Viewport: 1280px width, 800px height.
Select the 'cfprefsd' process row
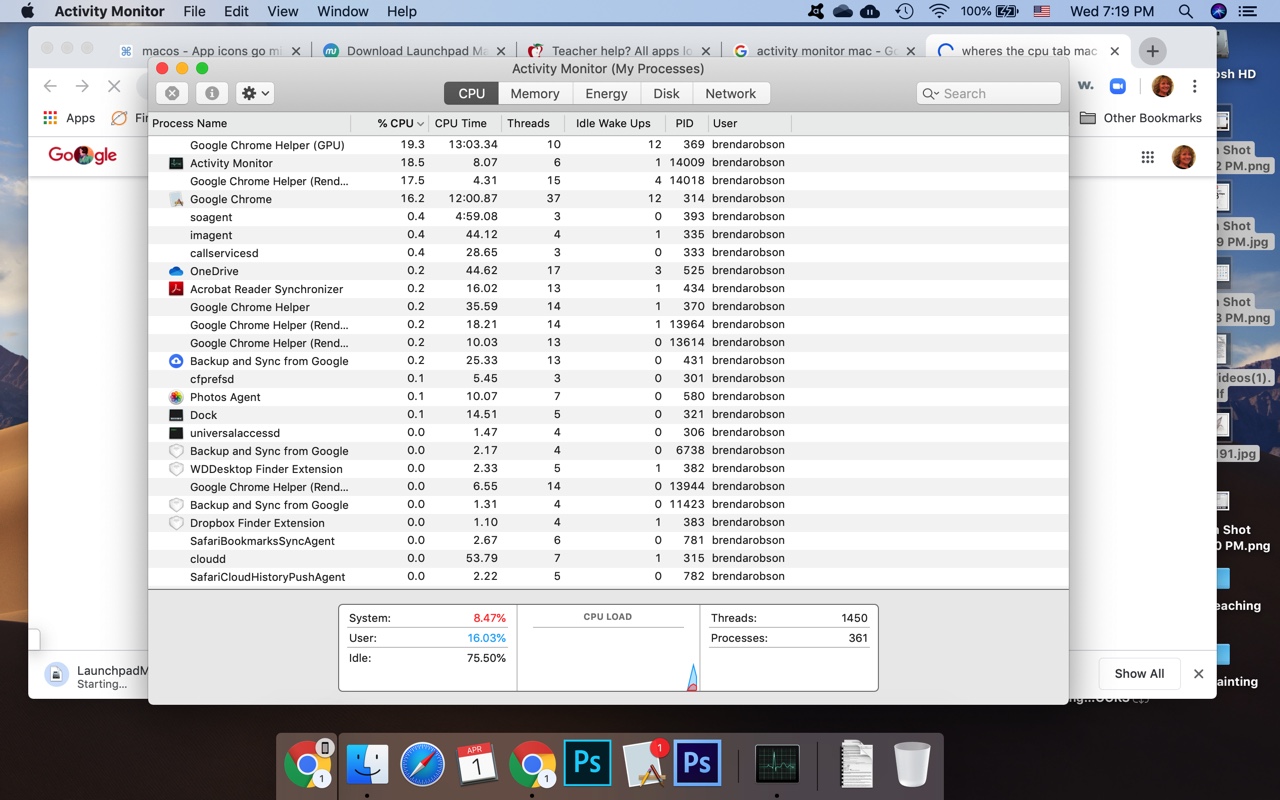608,379
